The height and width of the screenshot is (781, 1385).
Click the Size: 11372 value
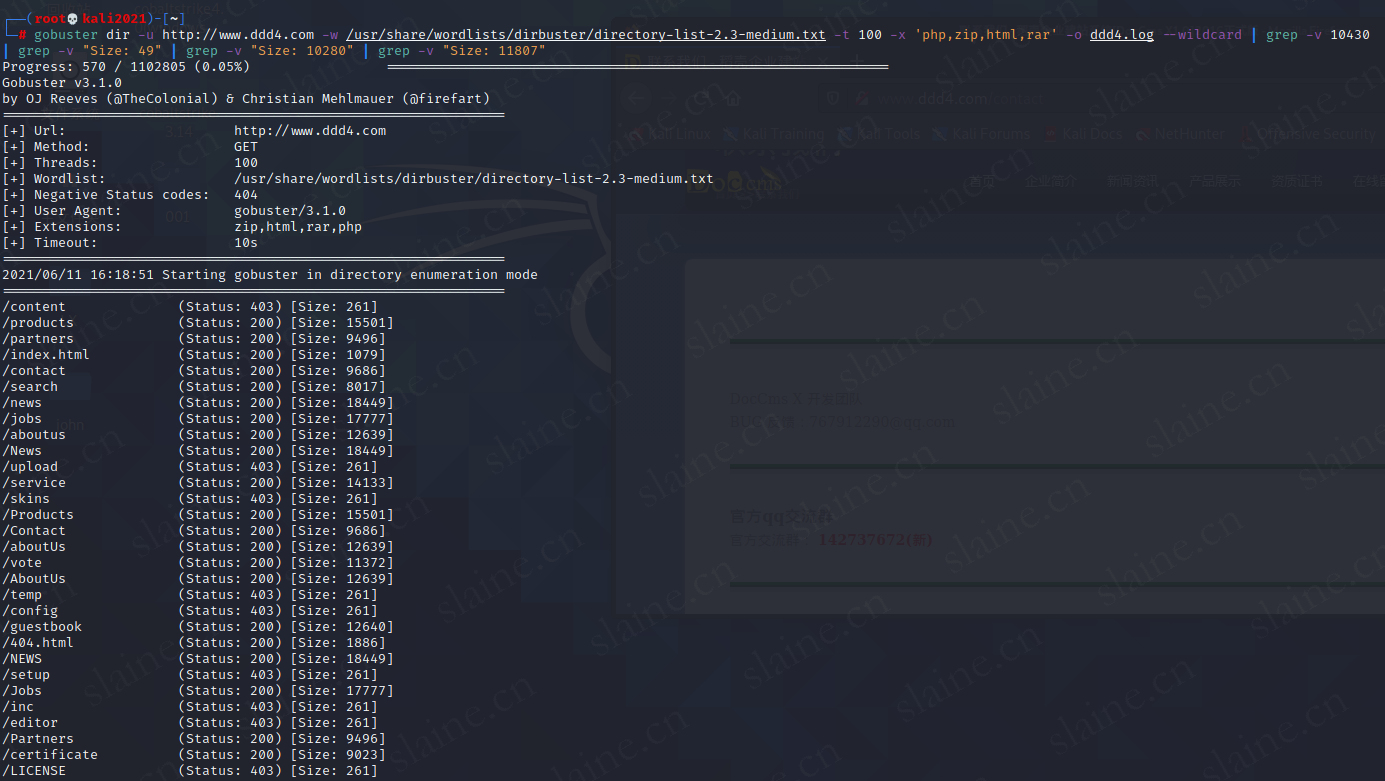pyautogui.click(x=342, y=563)
